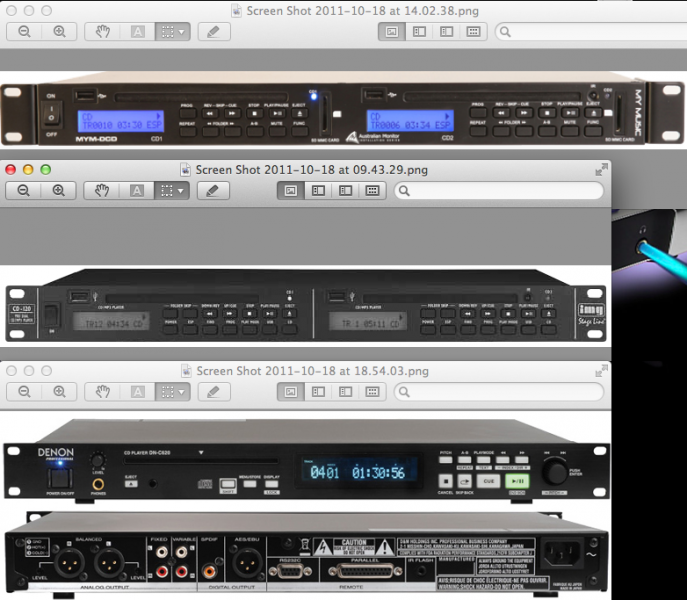Click title 'Screen Shot 2011-10-18 at 18.54.03.png'
Image resolution: width=687 pixels, height=600 pixels.
pos(312,371)
